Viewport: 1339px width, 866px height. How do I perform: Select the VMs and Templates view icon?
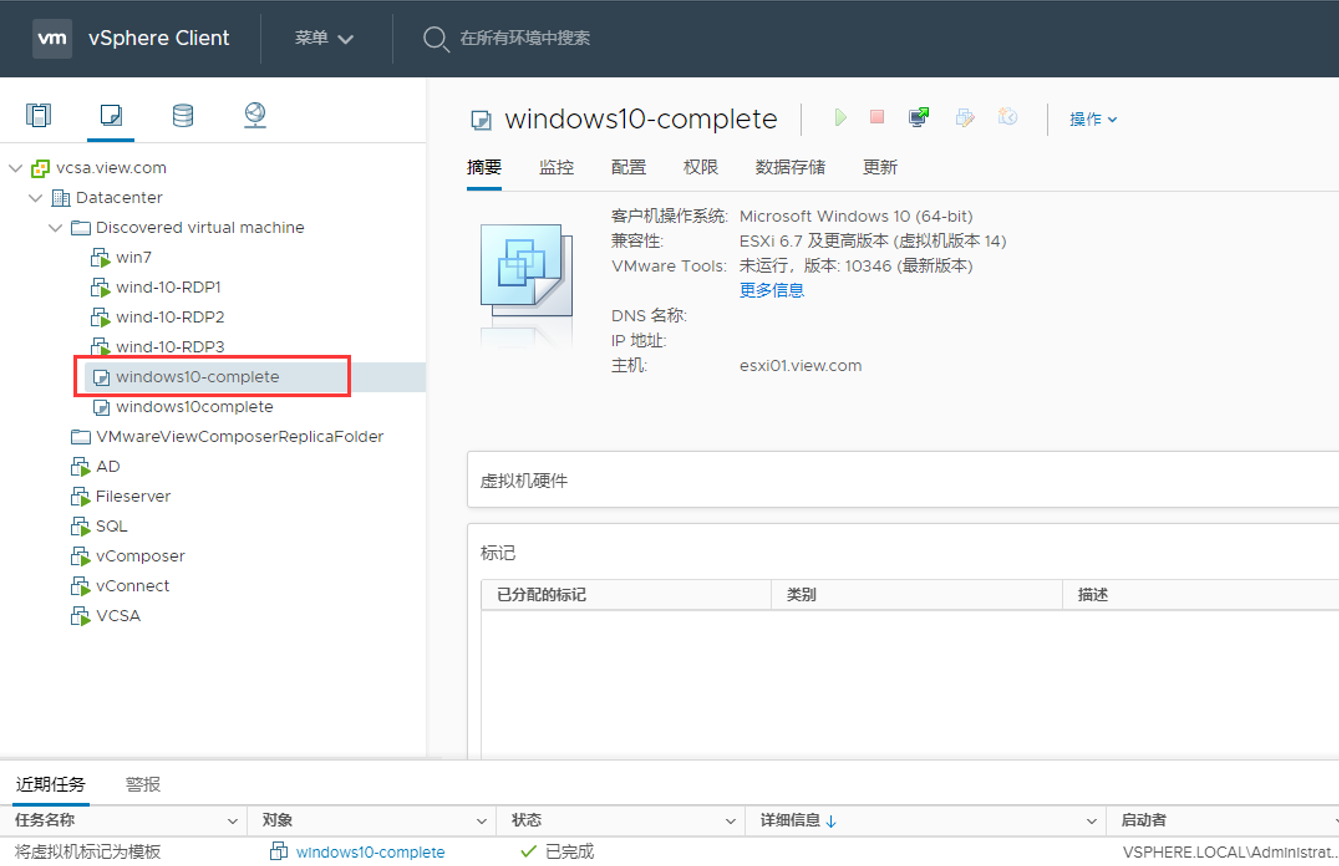pos(111,115)
